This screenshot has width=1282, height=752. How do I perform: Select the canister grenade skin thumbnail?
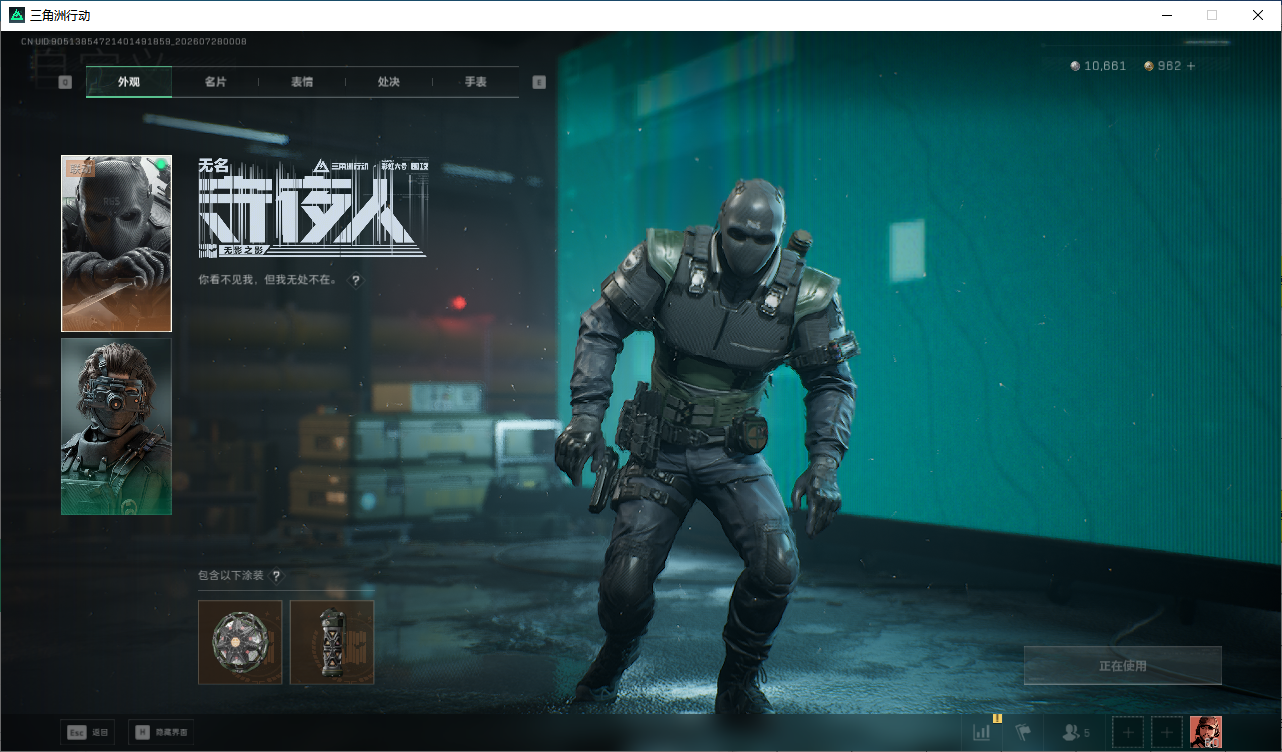coord(332,642)
